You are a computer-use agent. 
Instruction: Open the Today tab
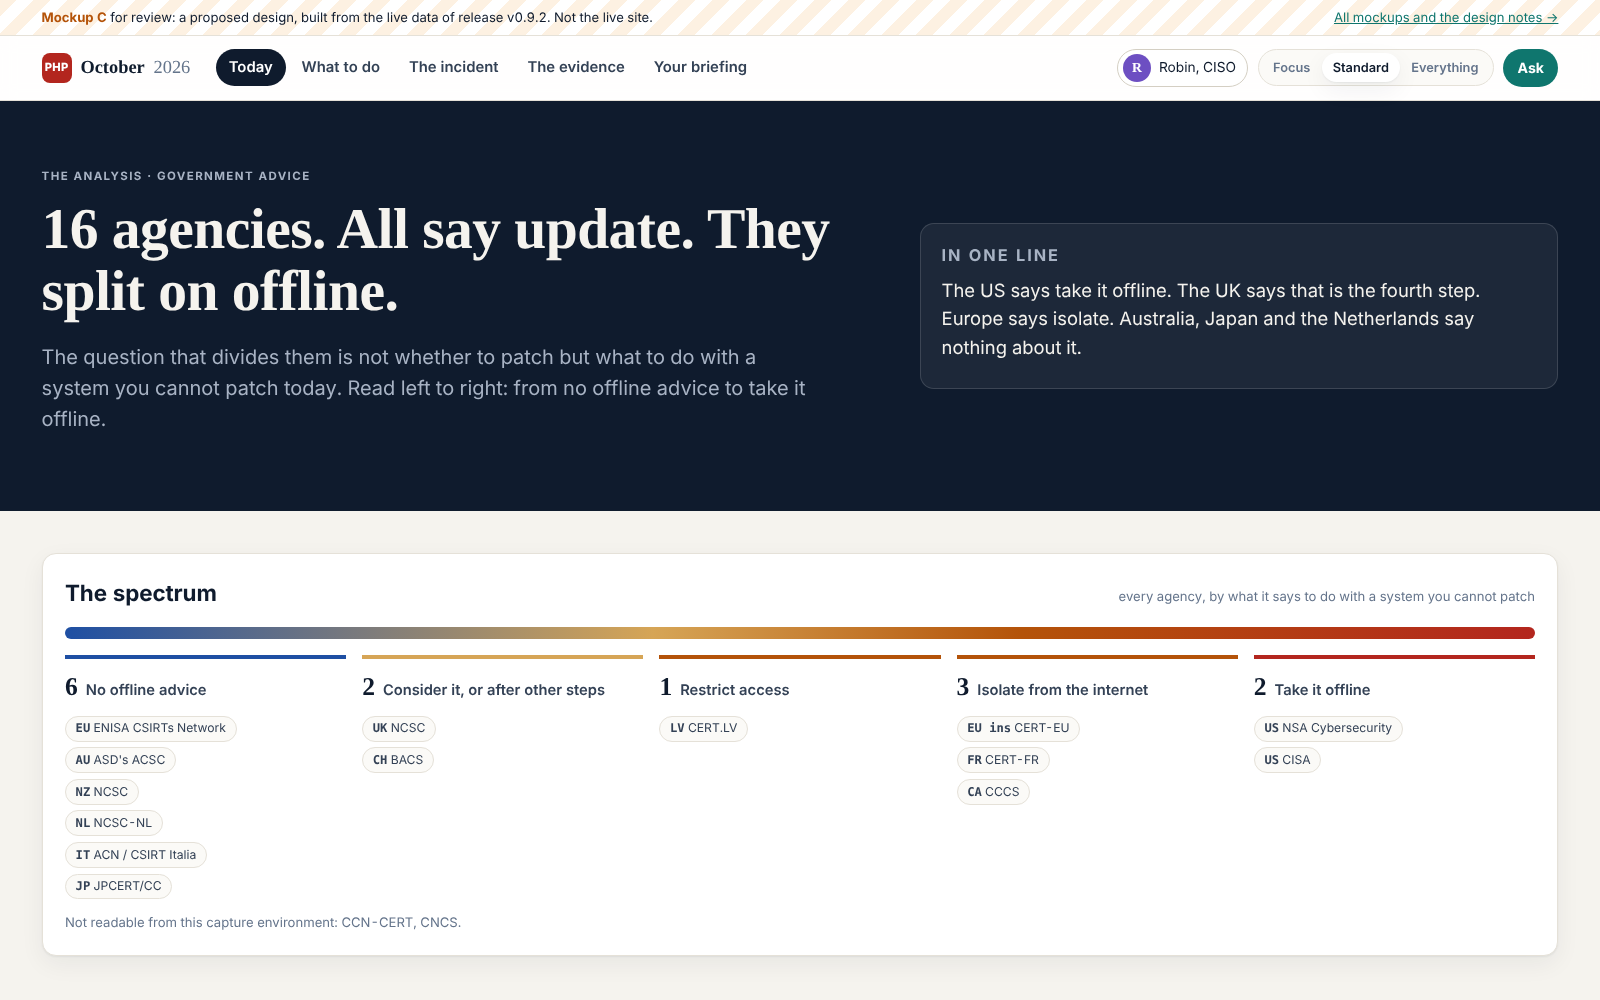pyautogui.click(x=251, y=67)
